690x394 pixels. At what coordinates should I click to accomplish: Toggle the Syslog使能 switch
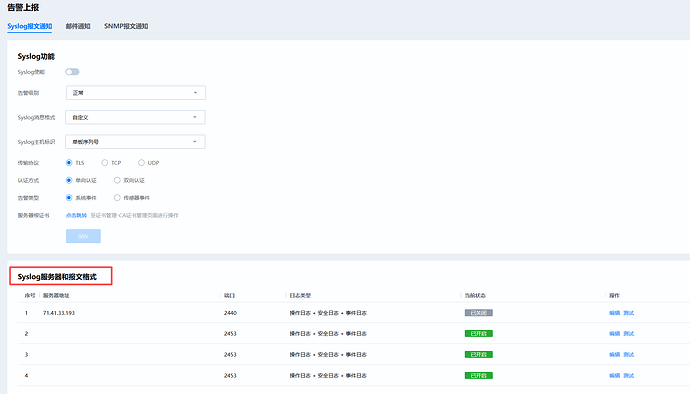click(x=72, y=72)
